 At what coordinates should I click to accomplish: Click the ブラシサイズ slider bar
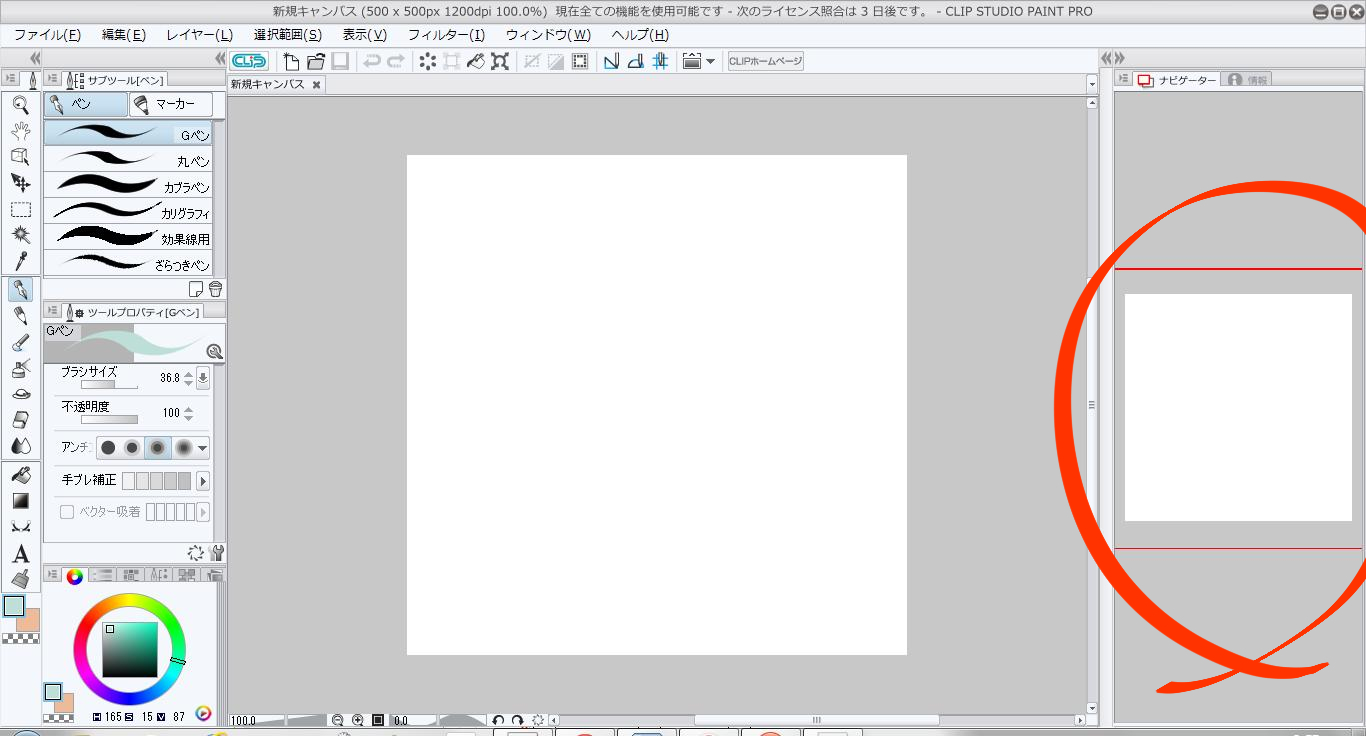[x=109, y=385]
